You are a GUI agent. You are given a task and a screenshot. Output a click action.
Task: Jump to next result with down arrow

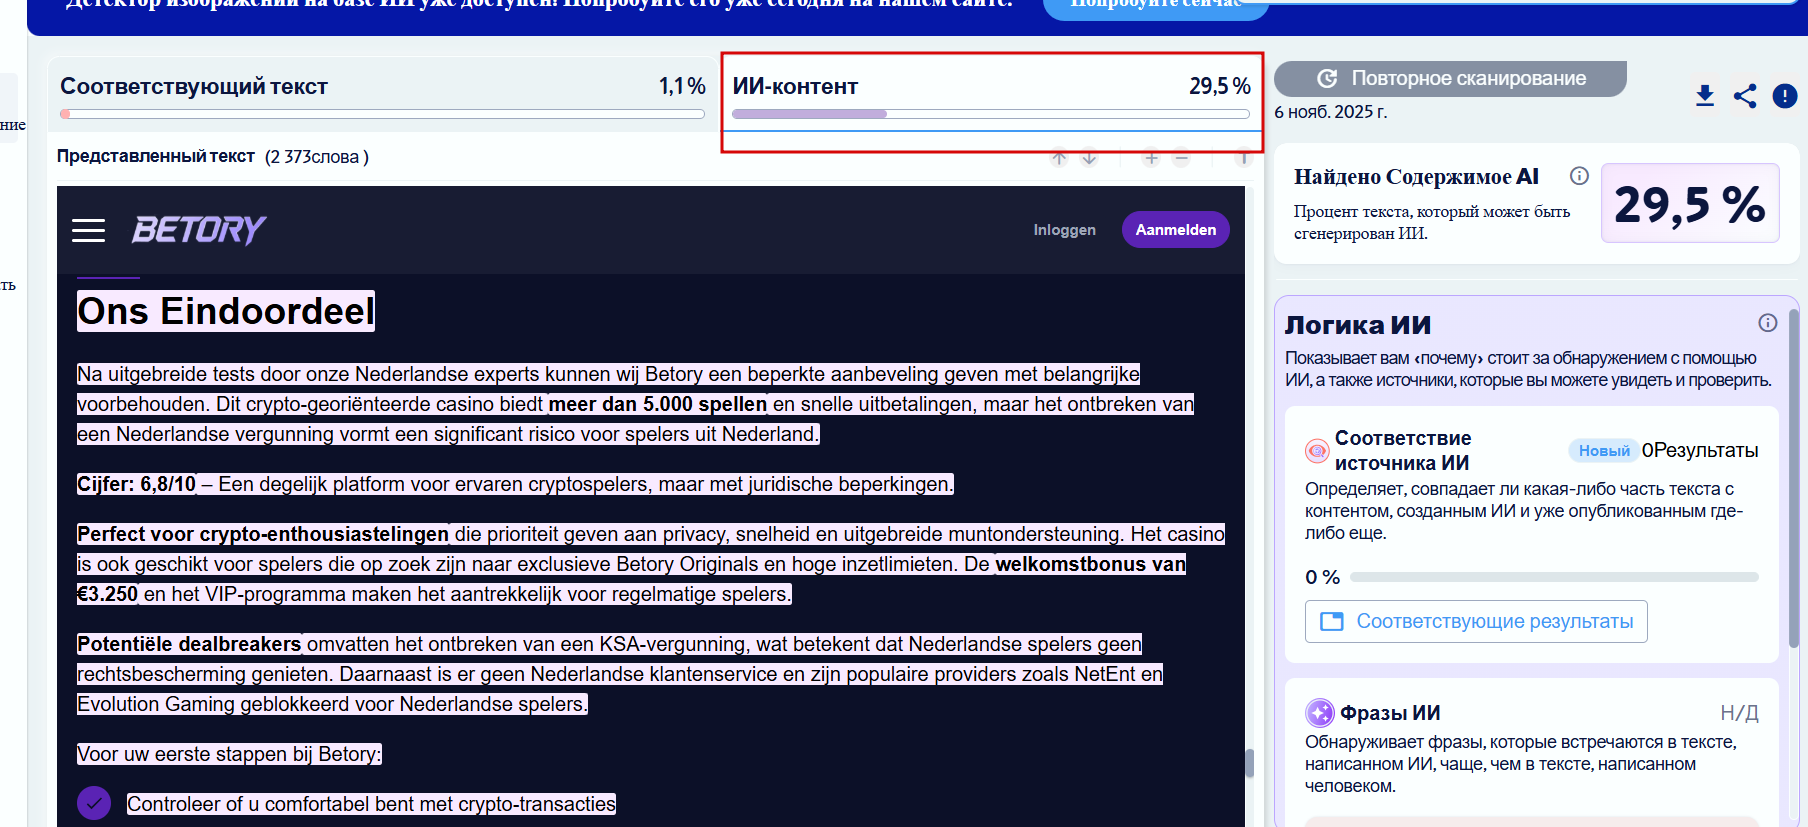click(1089, 158)
